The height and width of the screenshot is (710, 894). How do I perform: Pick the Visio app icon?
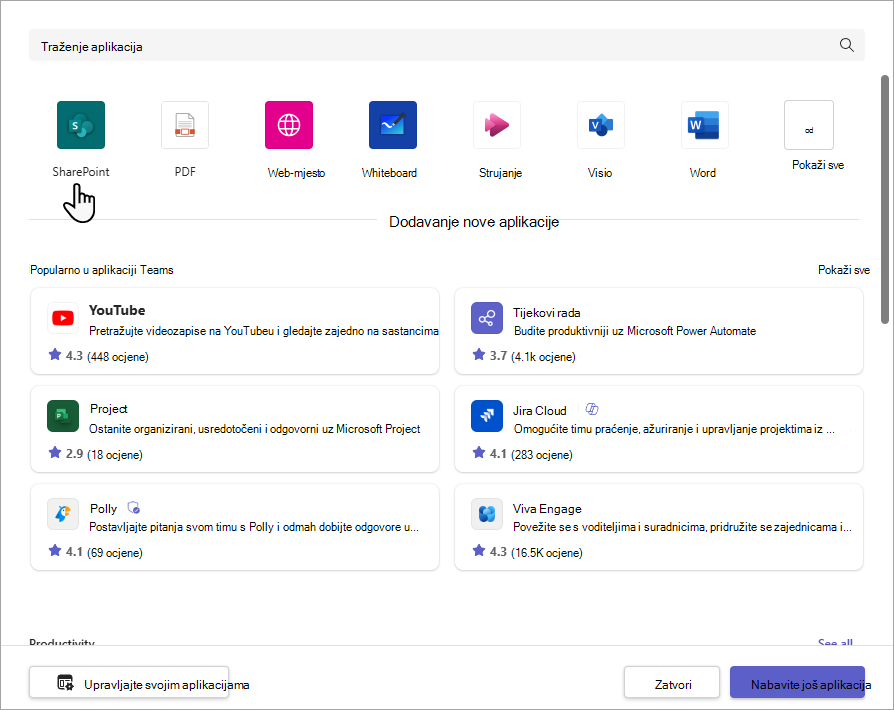pos(601,125)
